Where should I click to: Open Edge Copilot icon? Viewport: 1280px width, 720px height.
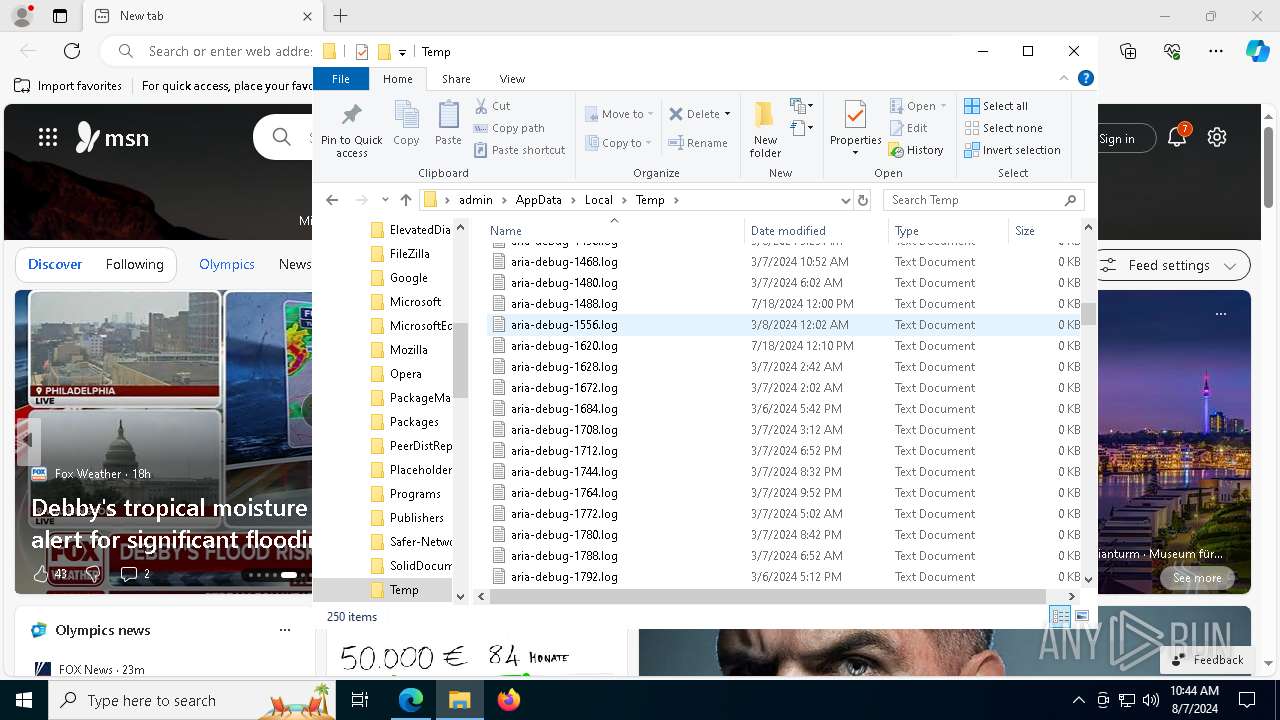(x=1257, y=51)
